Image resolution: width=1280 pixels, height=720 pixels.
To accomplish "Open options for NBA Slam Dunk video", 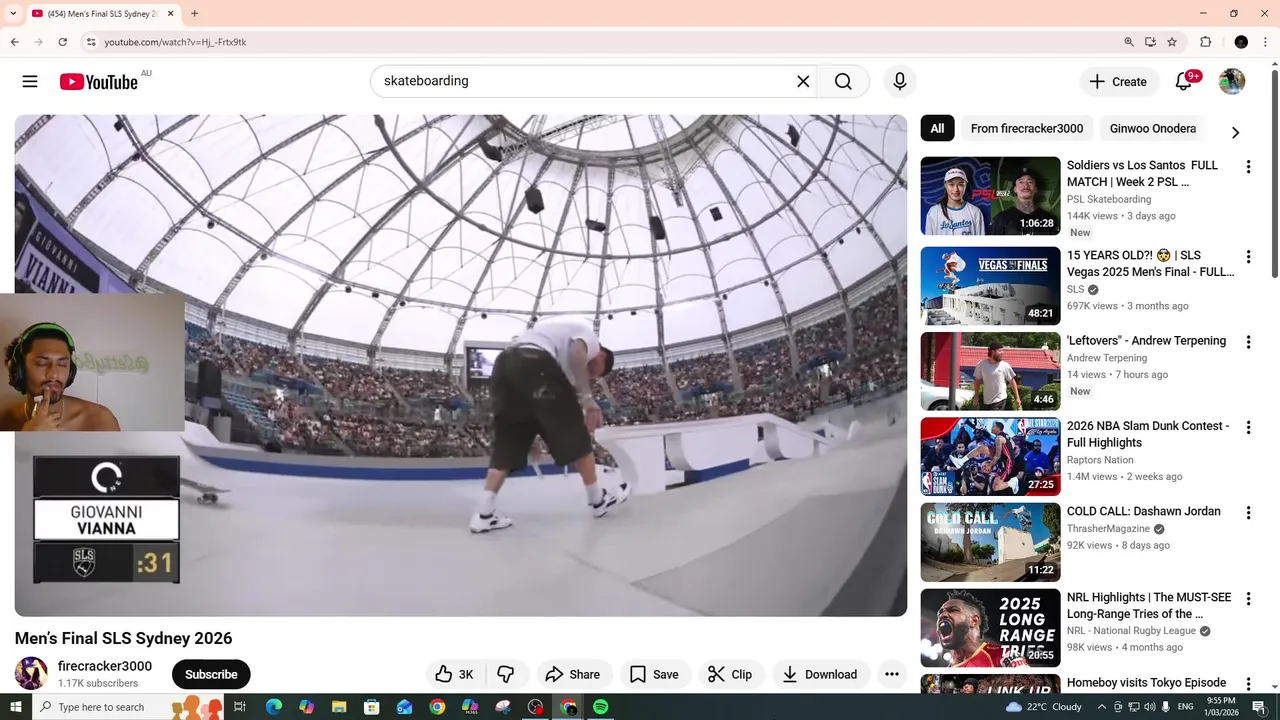I will pyautogui.click(x=1248, y=427).
